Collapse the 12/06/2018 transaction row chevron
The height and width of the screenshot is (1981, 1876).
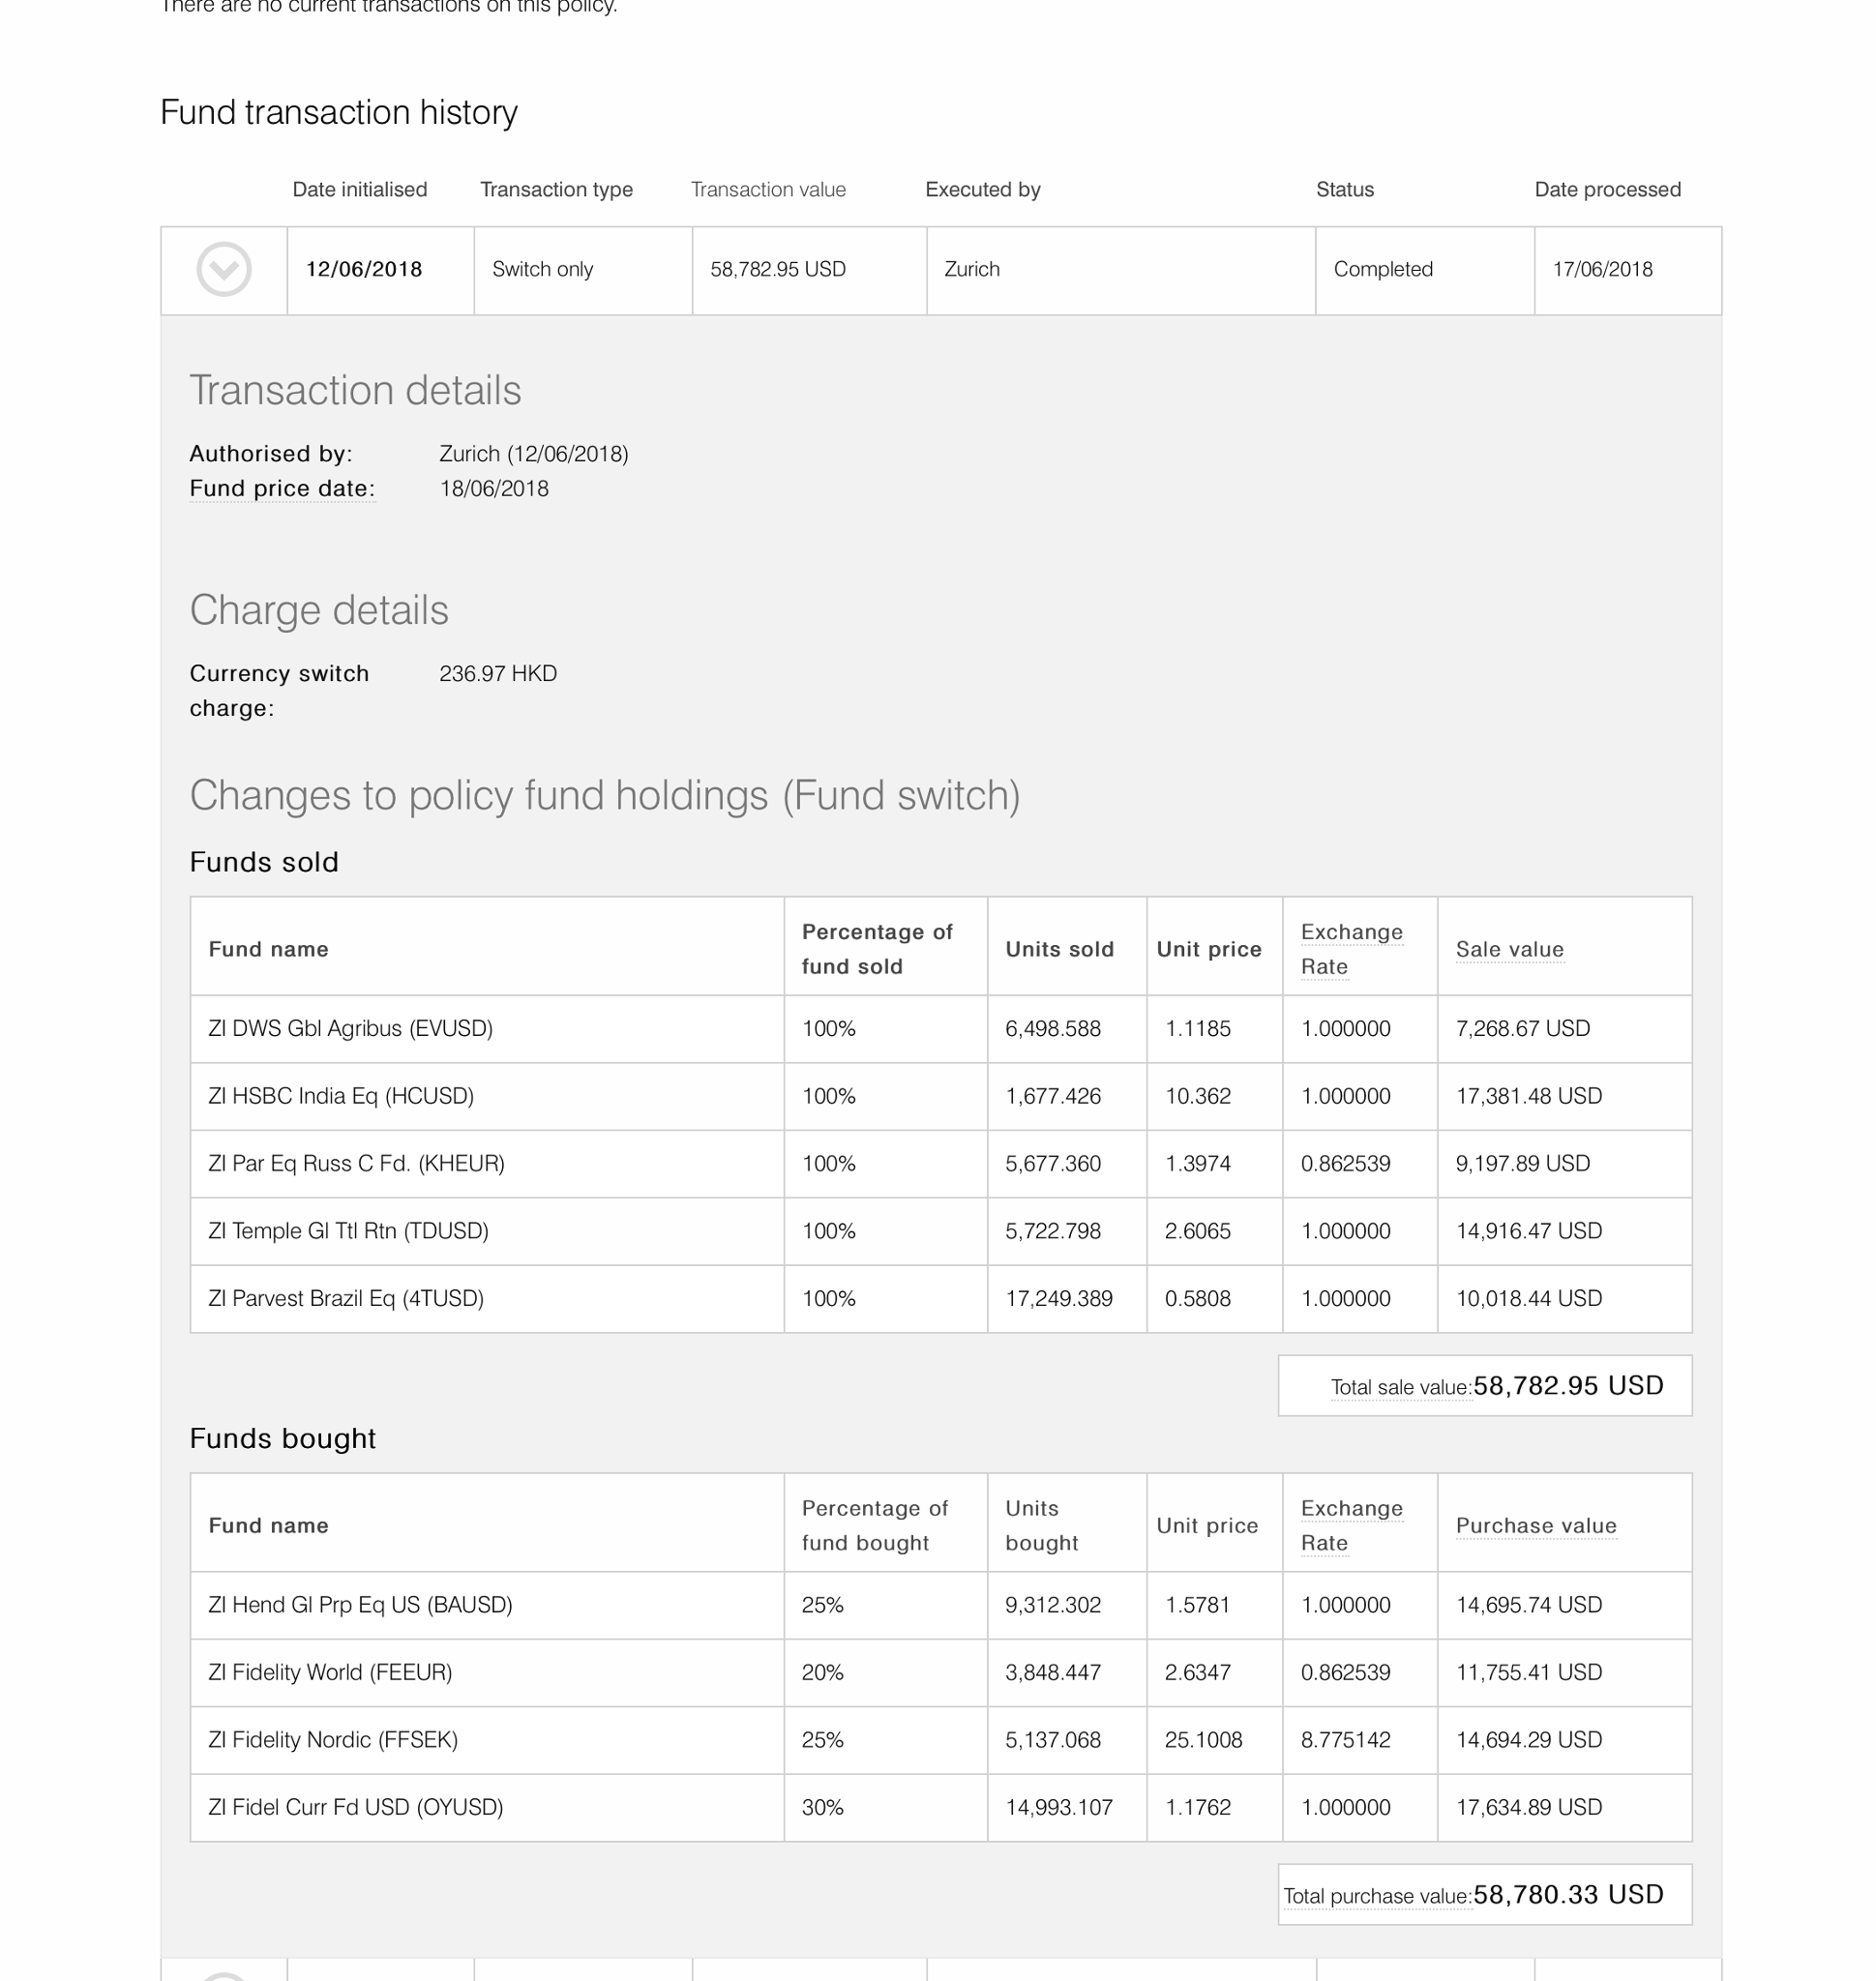(223, 269)
